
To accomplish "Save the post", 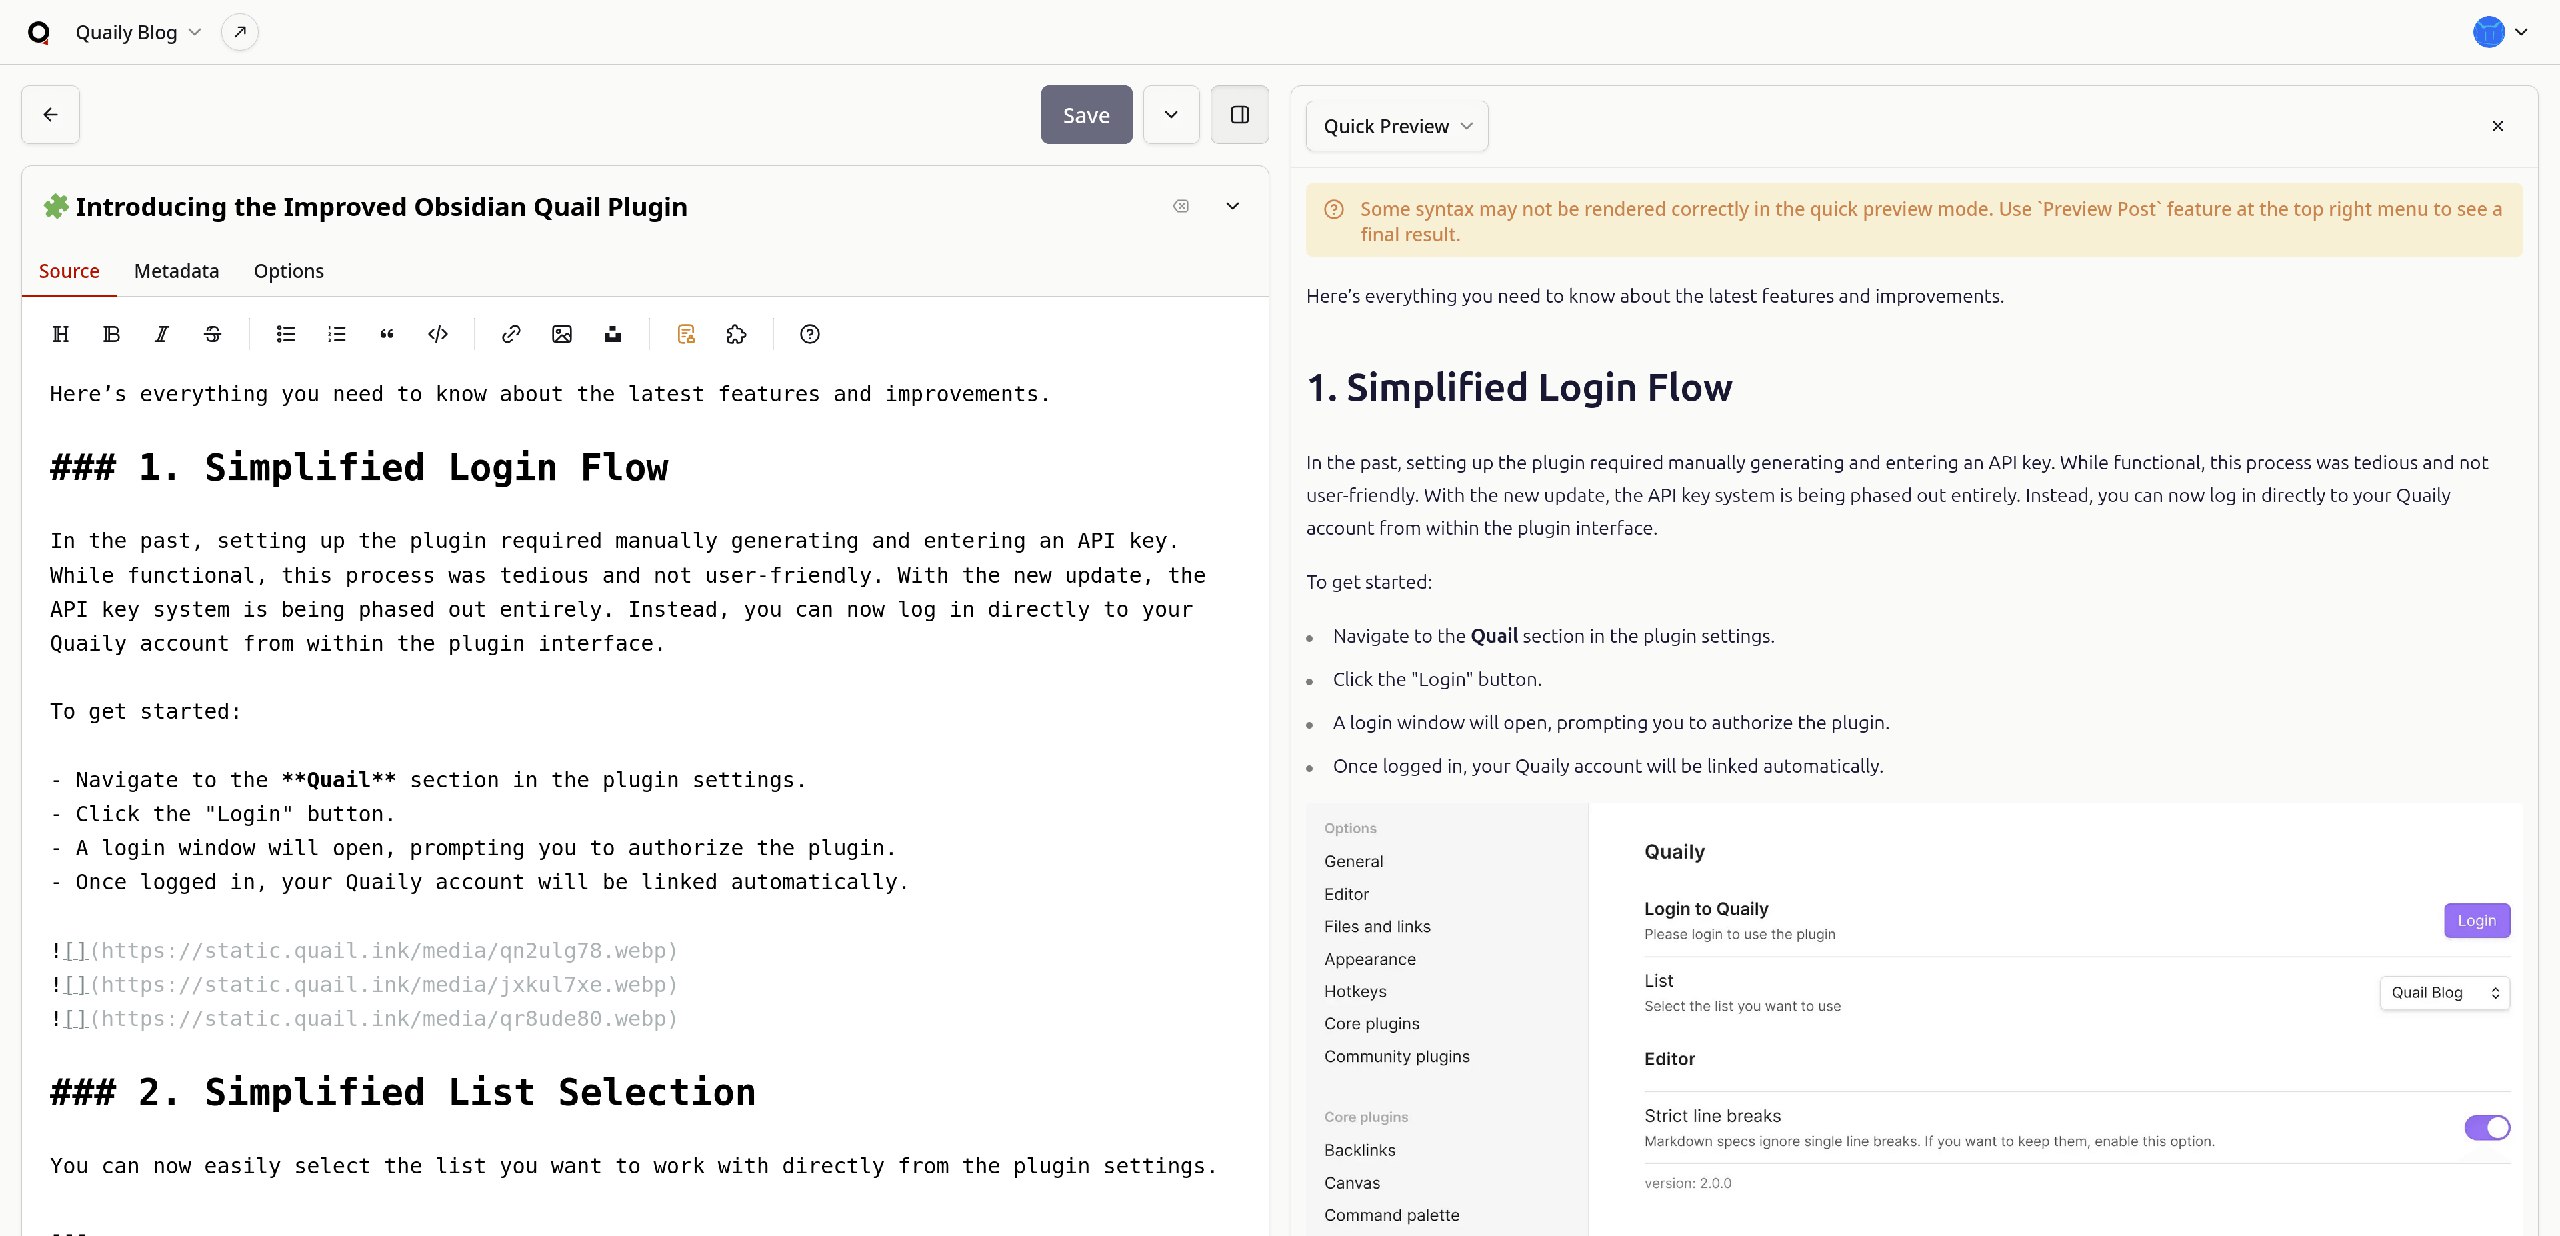I will click(1086, 115).
